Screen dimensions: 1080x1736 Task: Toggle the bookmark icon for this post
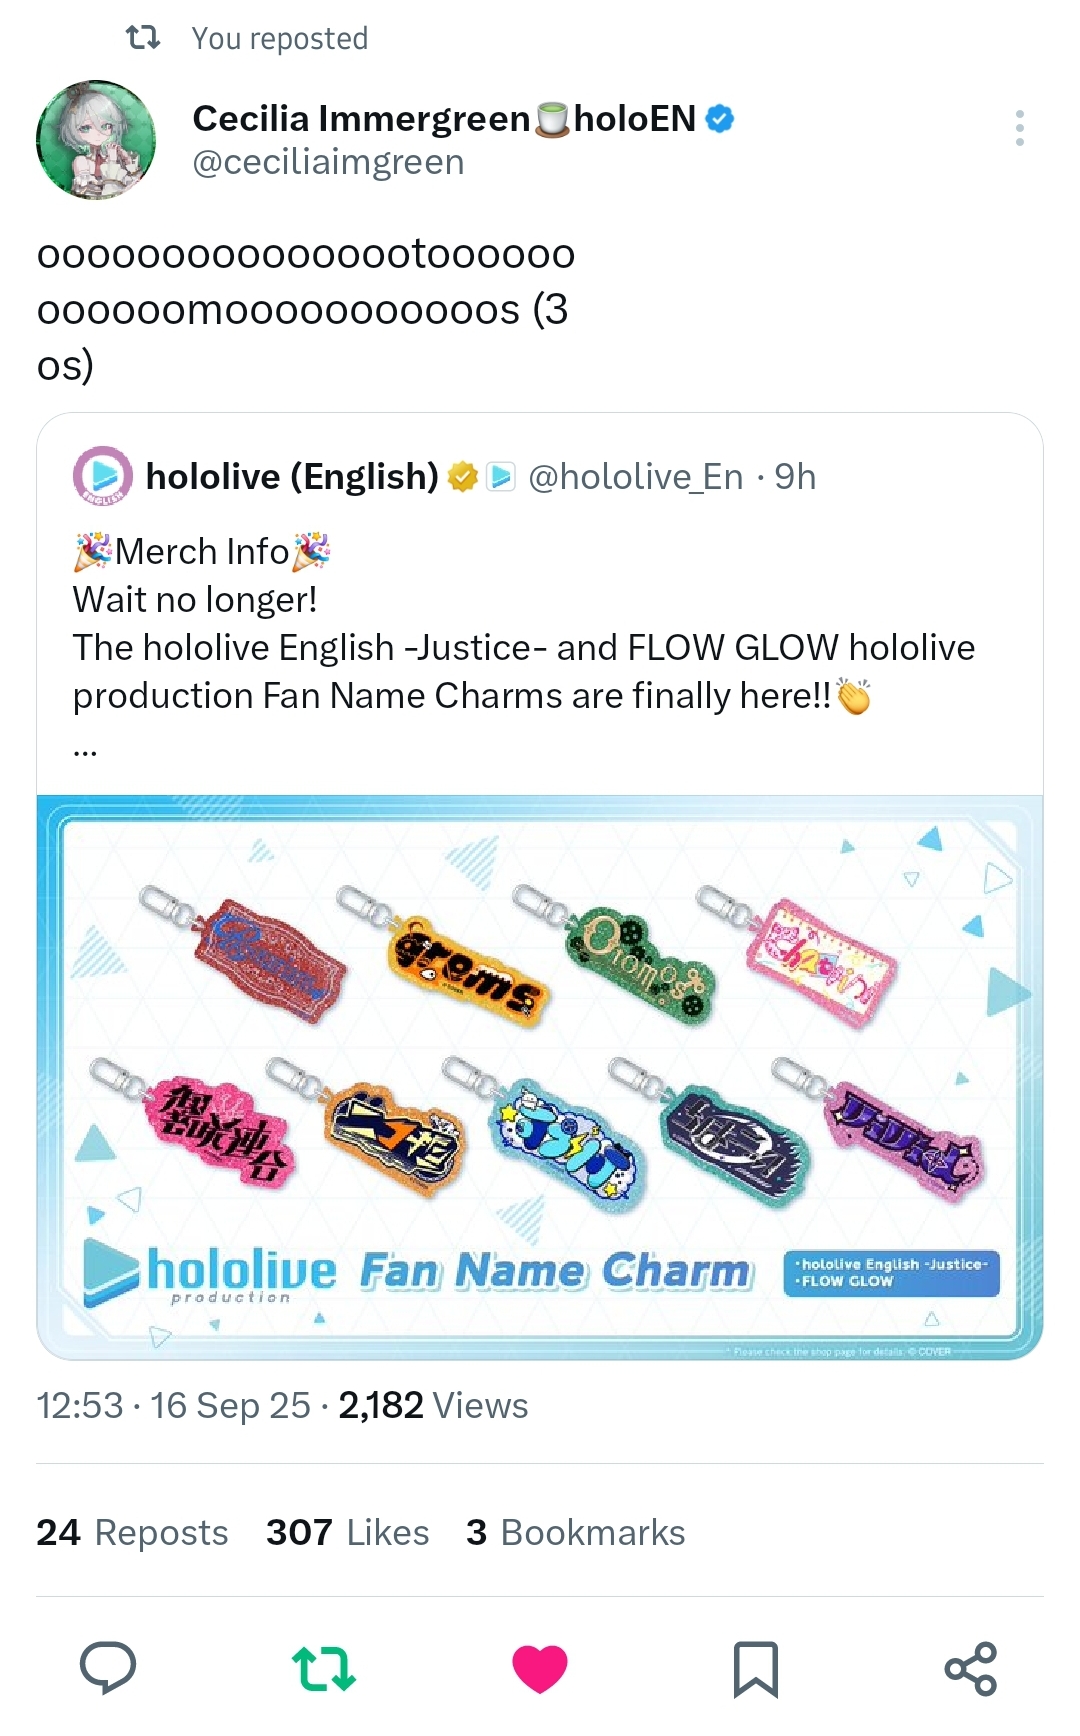click(x=755, y=1668)
